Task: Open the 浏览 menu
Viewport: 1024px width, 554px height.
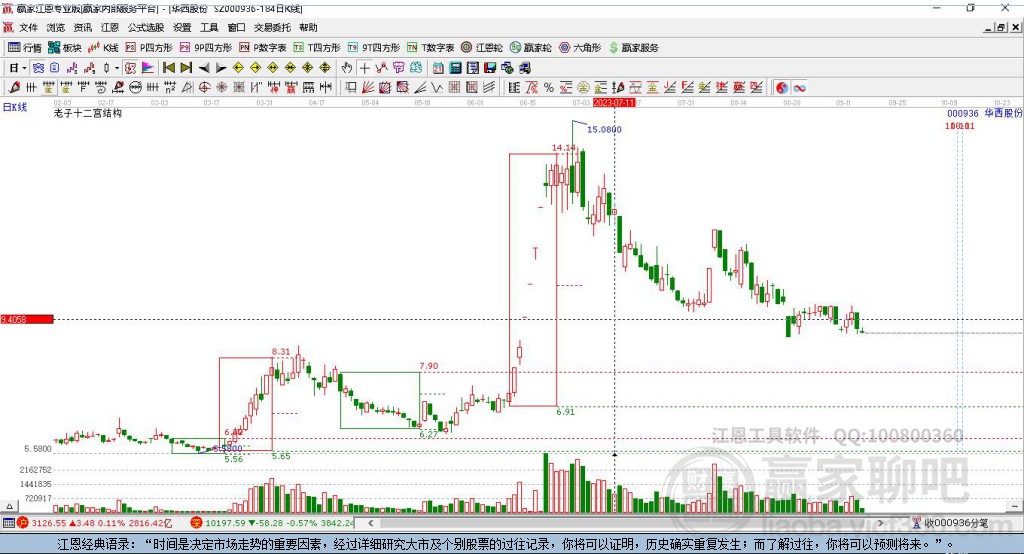Action: [x=56, y=27]
